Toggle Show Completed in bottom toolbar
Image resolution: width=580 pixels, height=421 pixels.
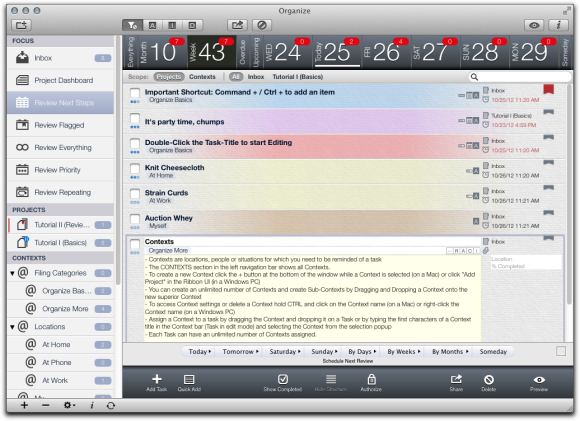pos(283,383)
